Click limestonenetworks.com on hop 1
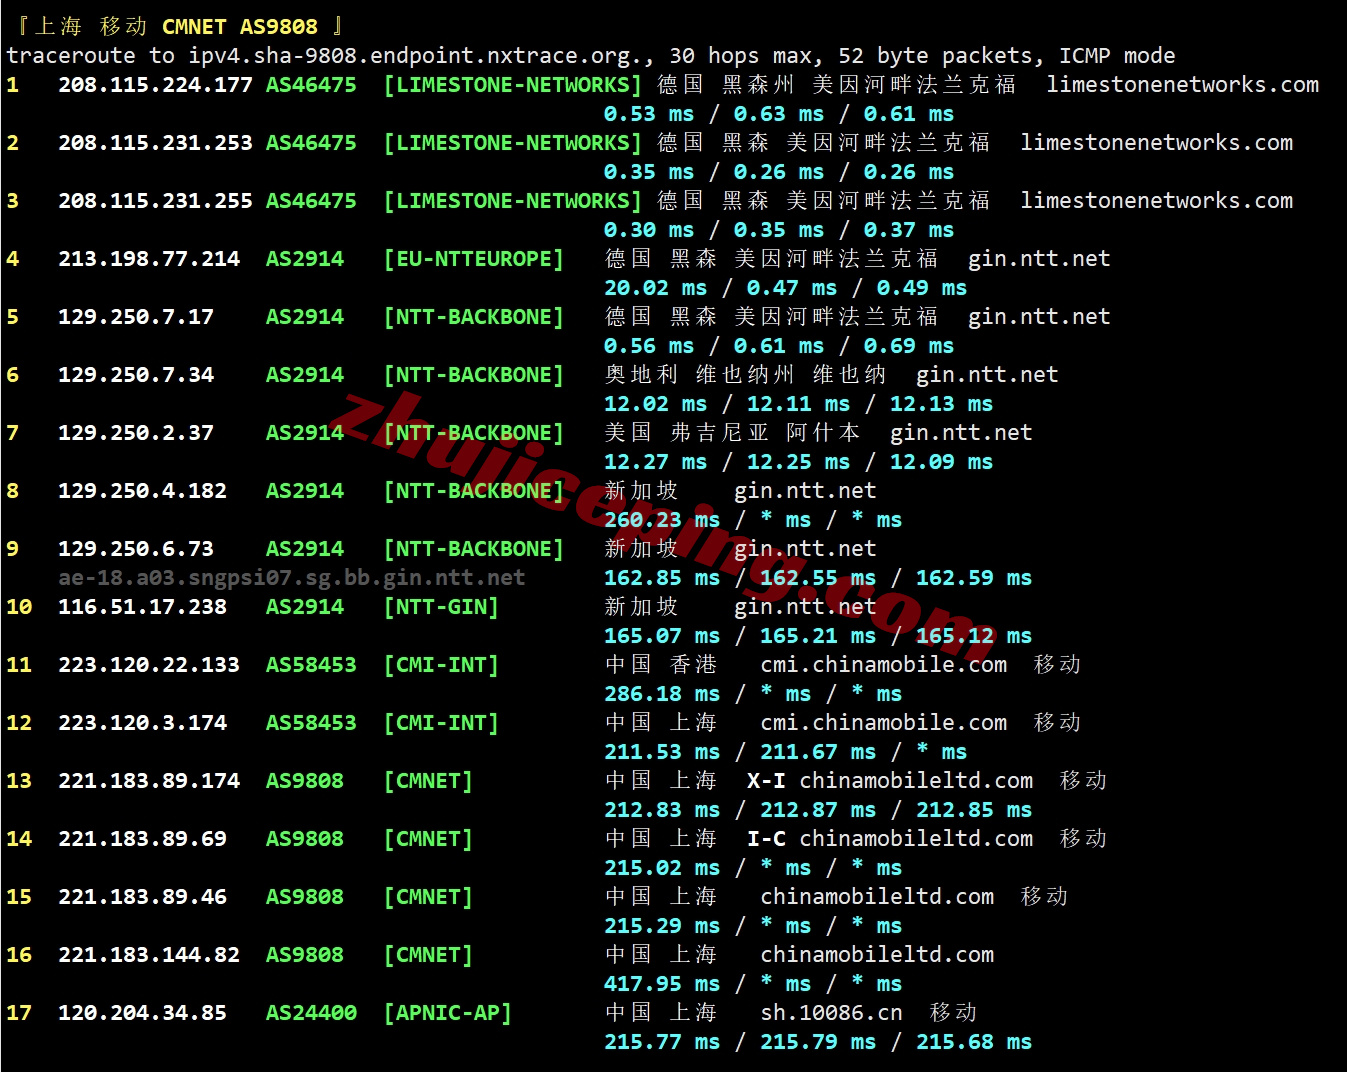 [1183, 85]
